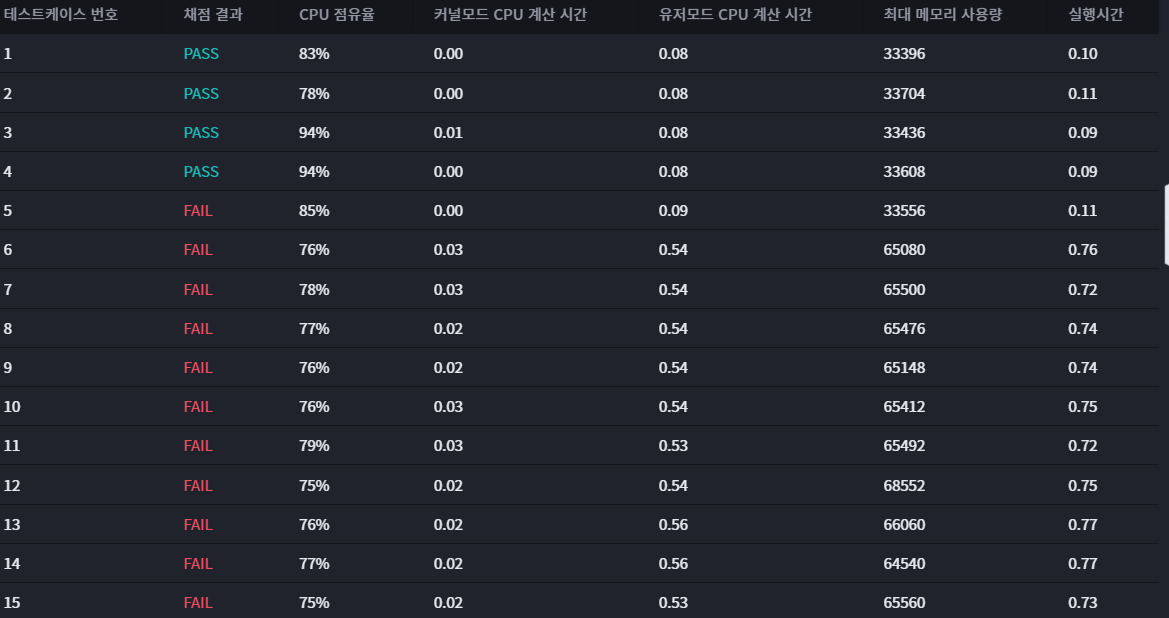The height and width of the screenshot is (618, 1169).
Task: Click user-mode time 0.56 in row 14
Action: click(673, 564)
